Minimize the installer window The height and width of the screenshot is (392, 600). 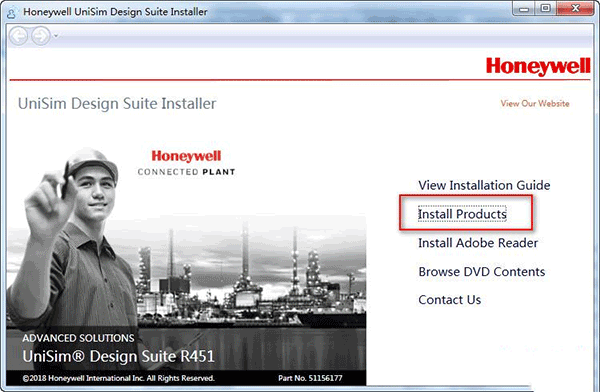[x=524, y=9]
